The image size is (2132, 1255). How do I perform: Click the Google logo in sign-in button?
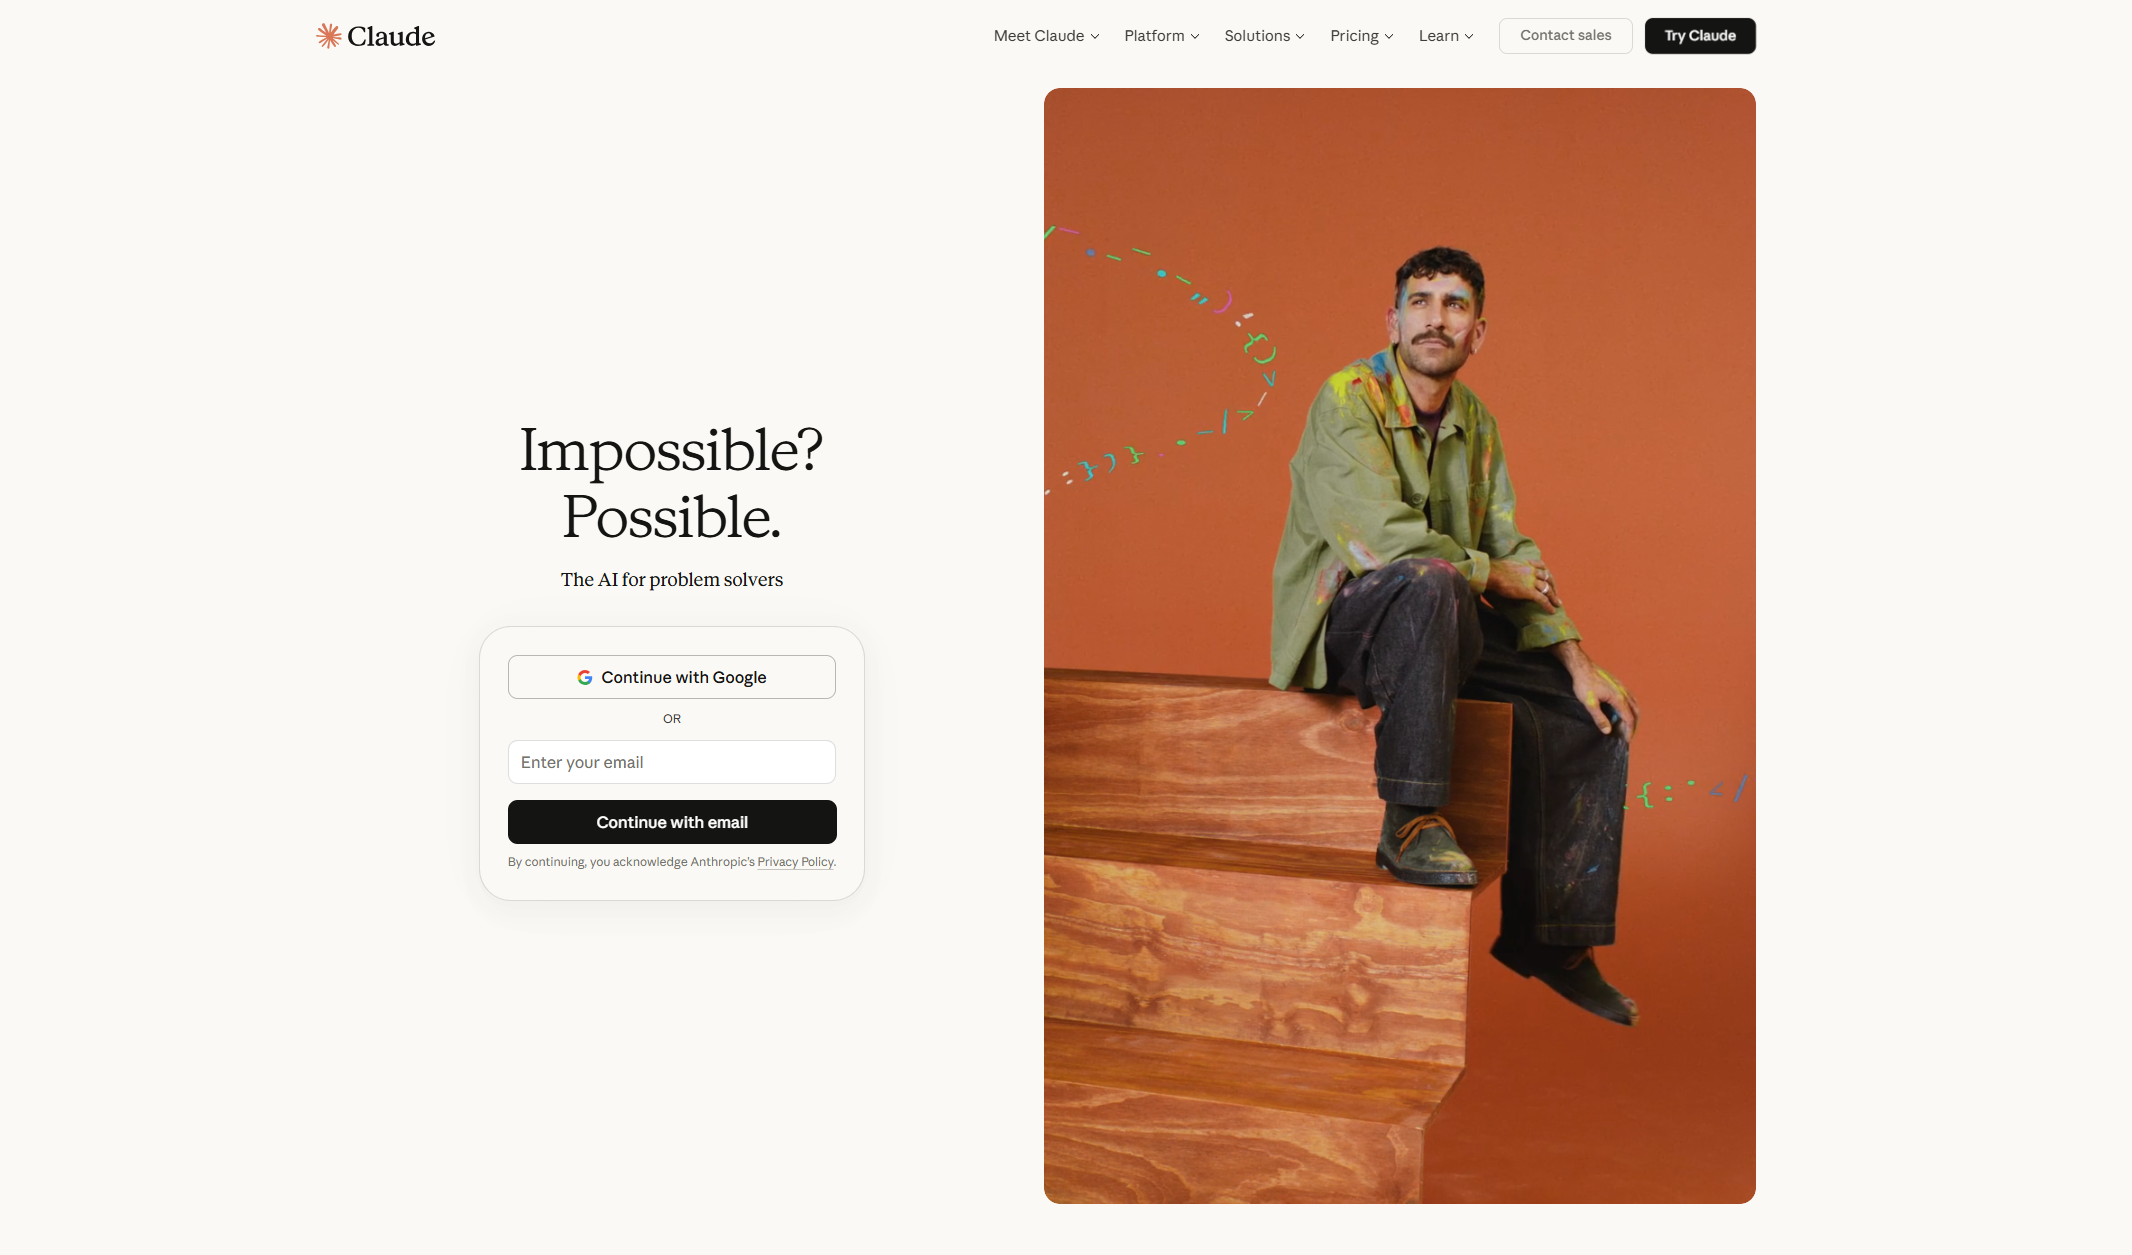[585, 678]
